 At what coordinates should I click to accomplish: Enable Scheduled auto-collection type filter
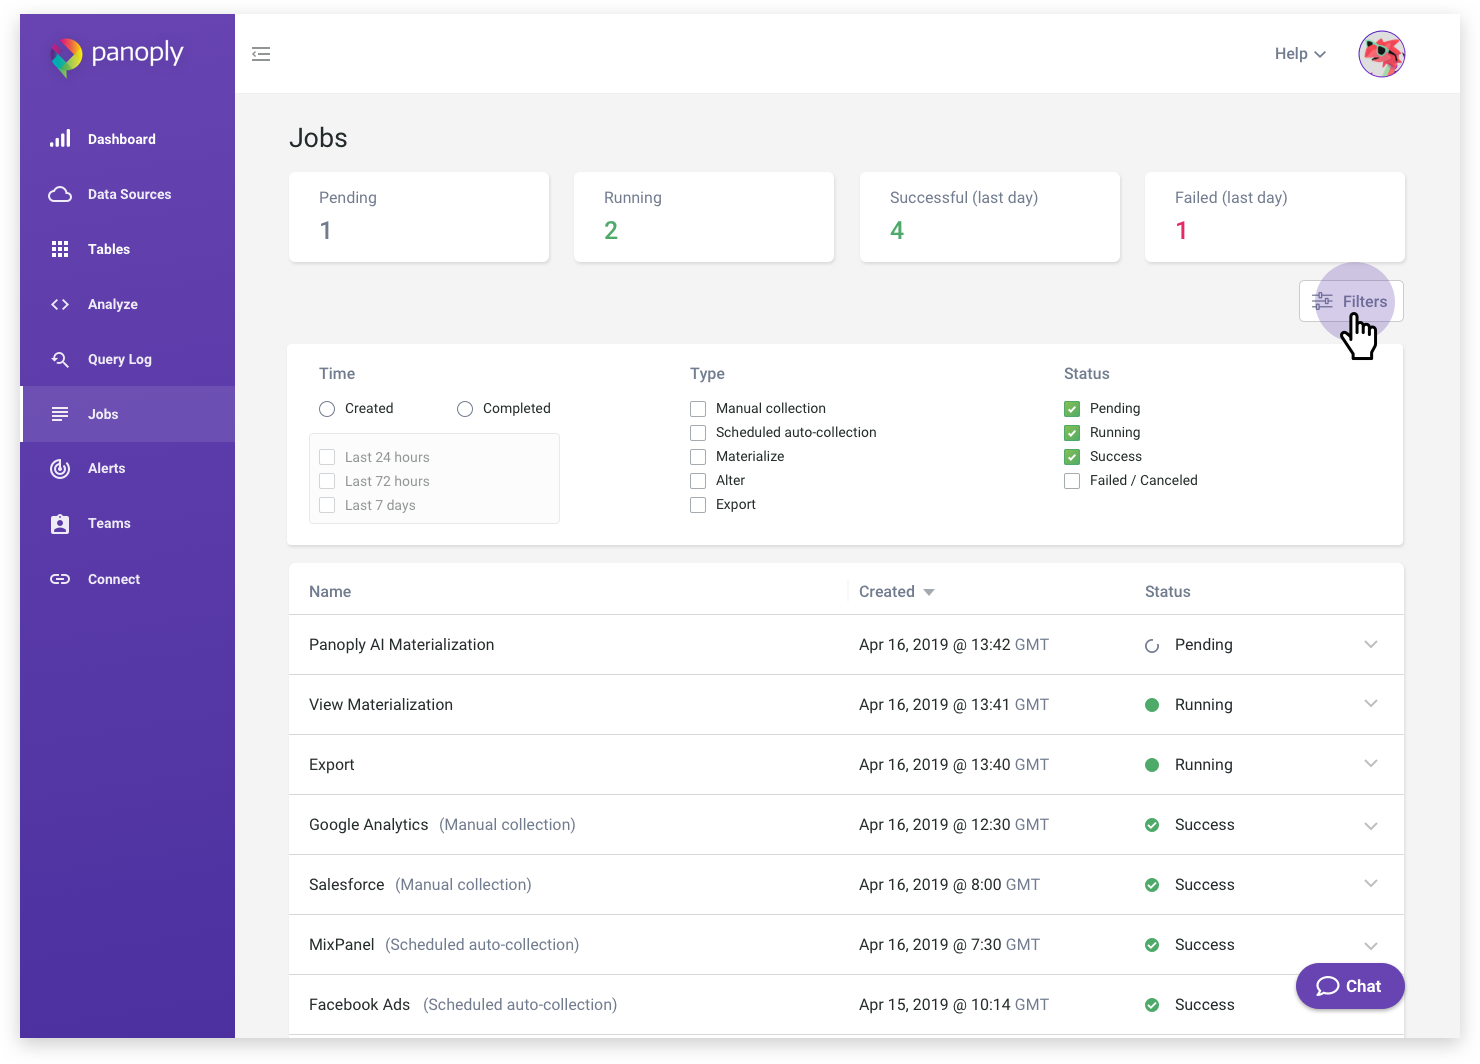coord(698,433)
